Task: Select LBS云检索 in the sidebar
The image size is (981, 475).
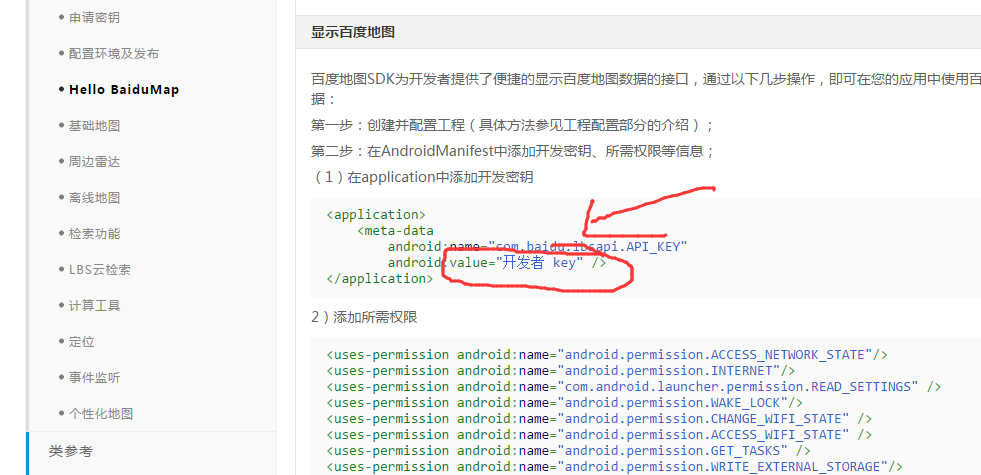Action: [100, 270]
